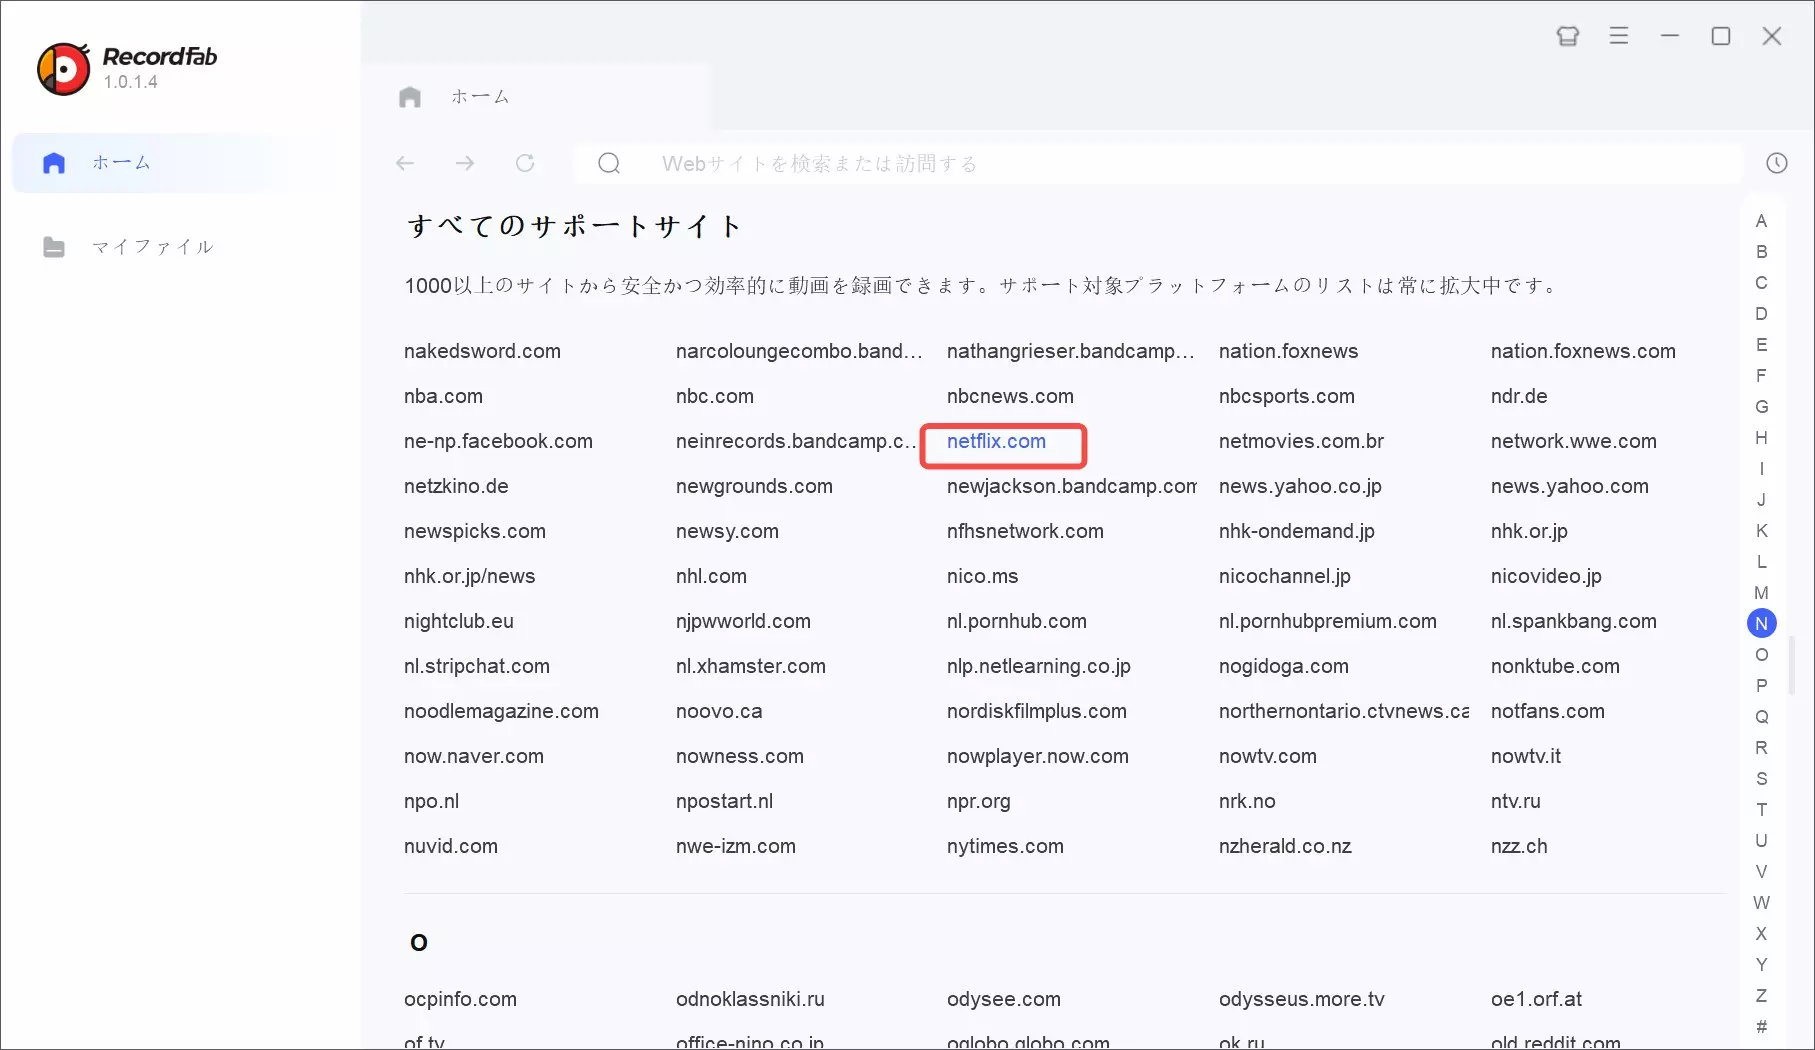
Task: Open nbcsports.com link
Action: point(1287,396)
